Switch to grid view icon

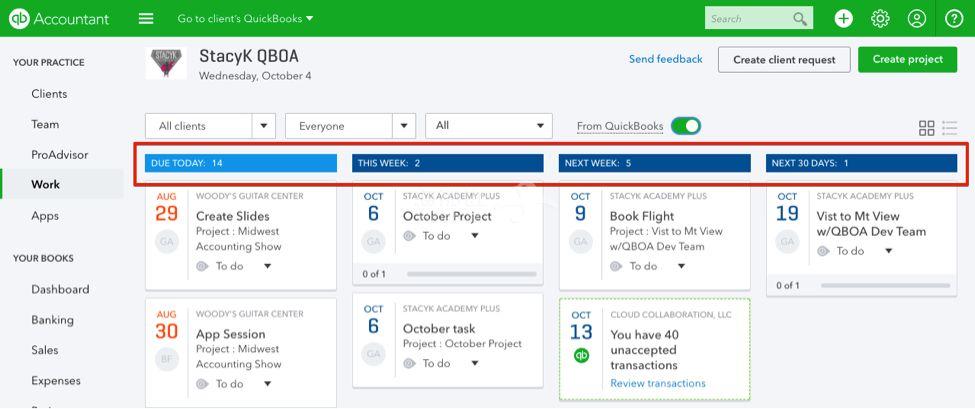pos(926,128)
